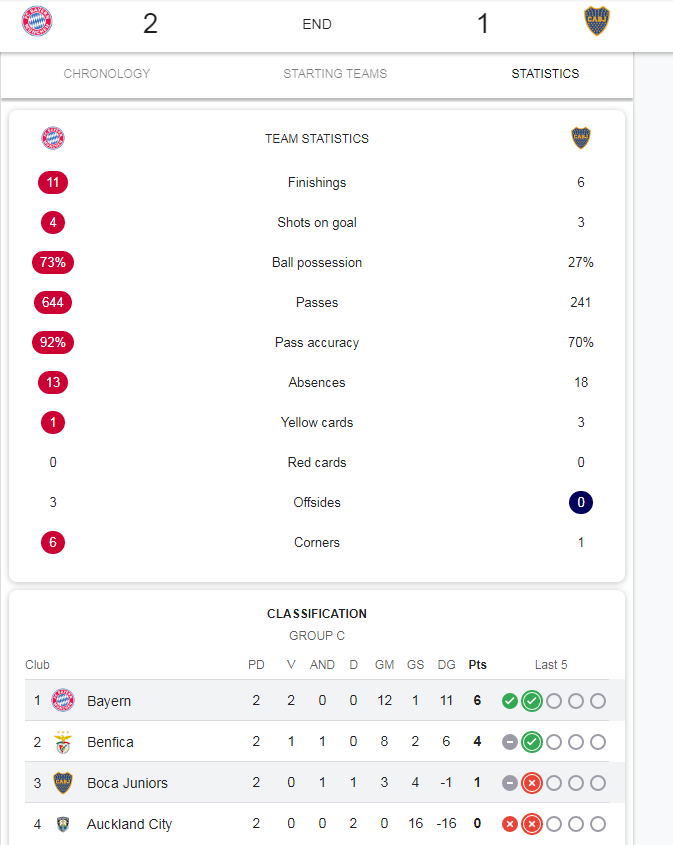This screenshot has width=673, height=845.
Task: Click Bayern crest in Team Statistics panel
Action: pos(53,138)
